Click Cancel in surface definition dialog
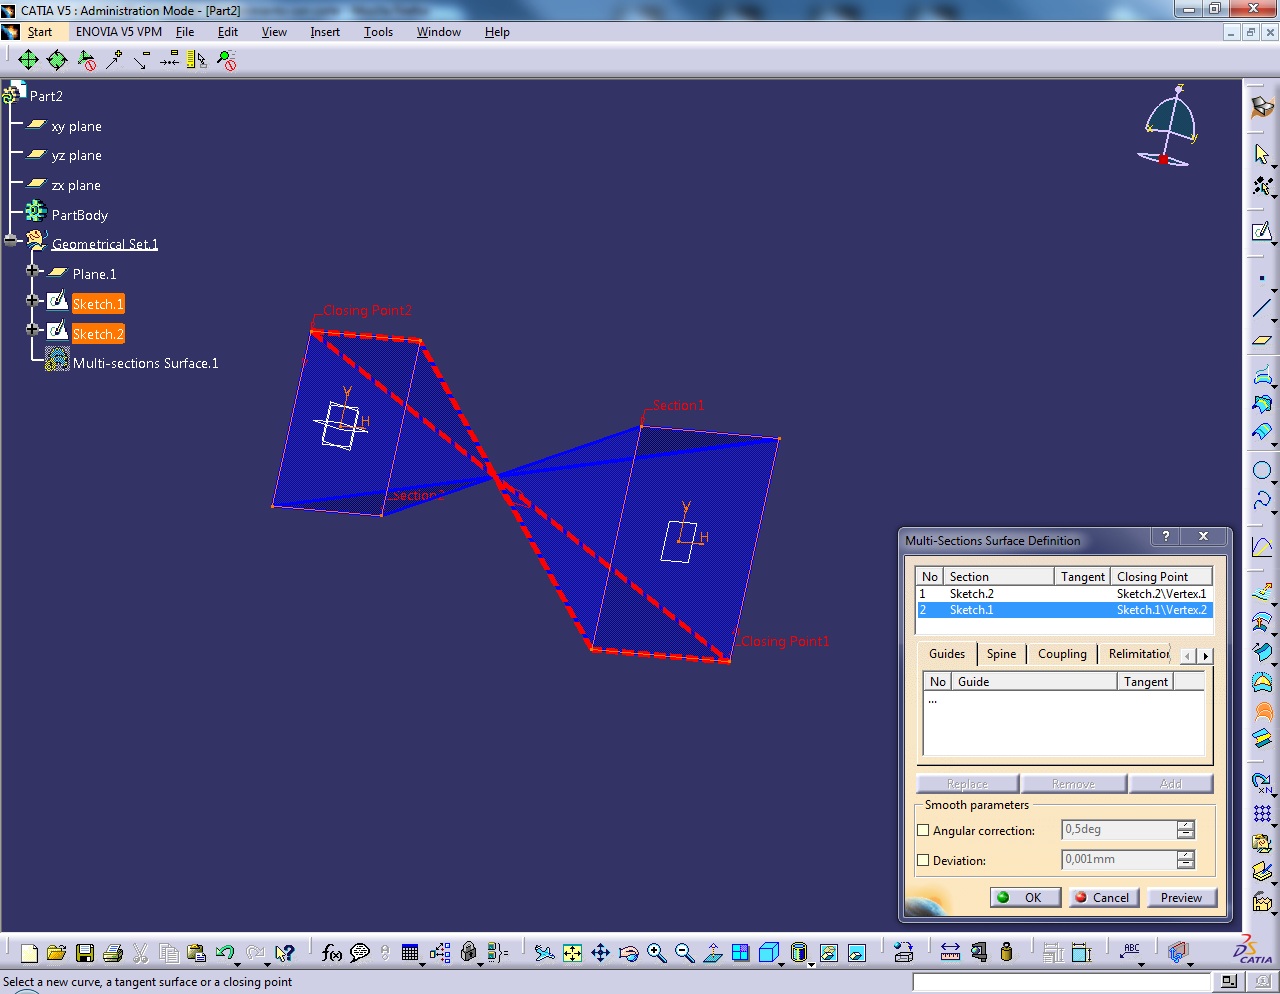Screen dimensions: 1280x994 click(1103, 898)
